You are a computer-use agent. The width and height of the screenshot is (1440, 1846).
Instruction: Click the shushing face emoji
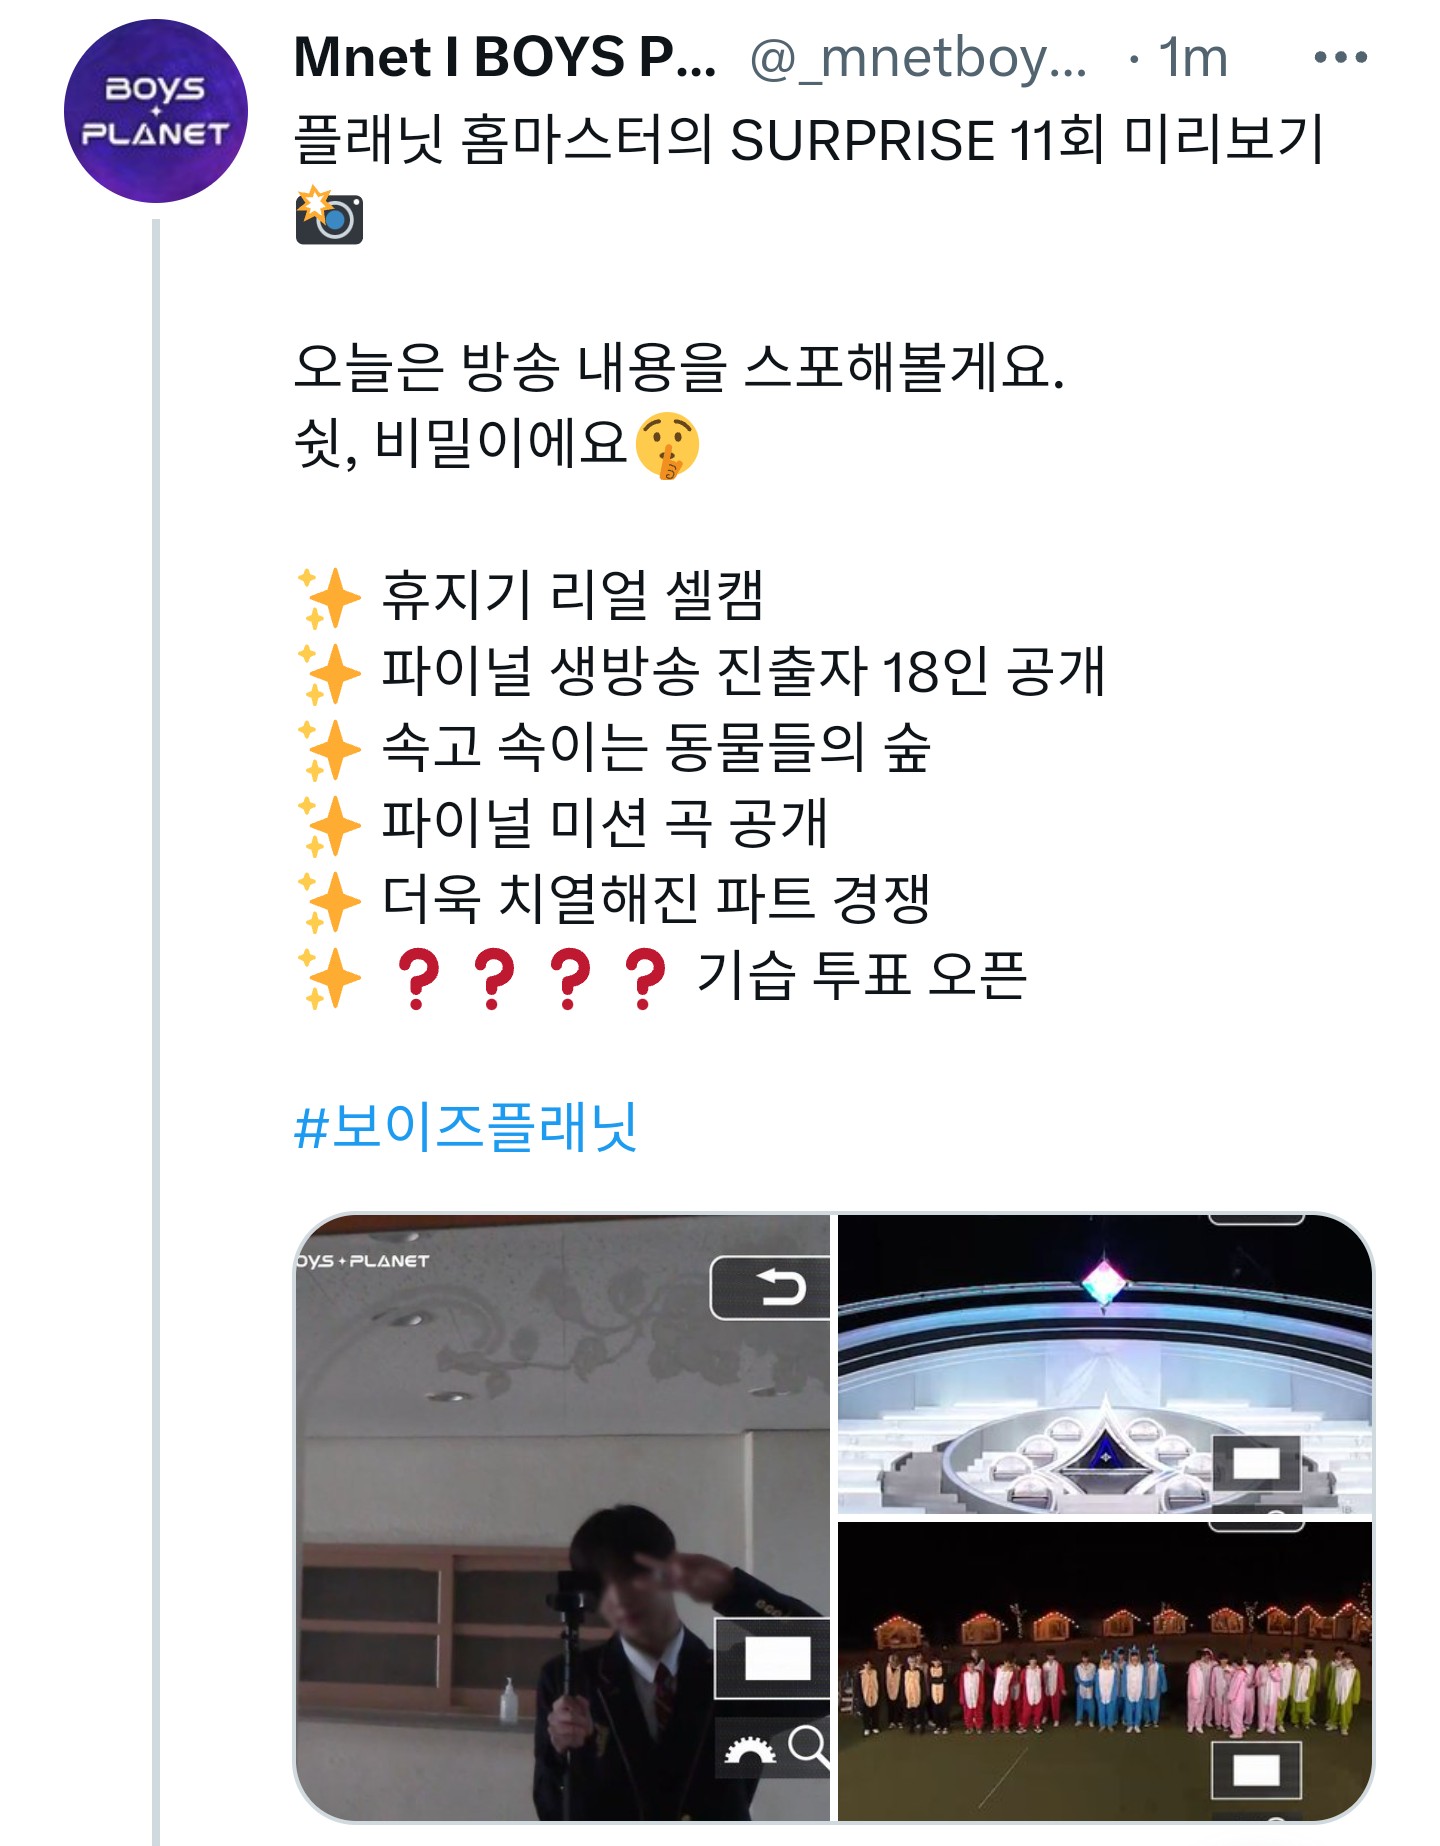click(x=667, y=445)
